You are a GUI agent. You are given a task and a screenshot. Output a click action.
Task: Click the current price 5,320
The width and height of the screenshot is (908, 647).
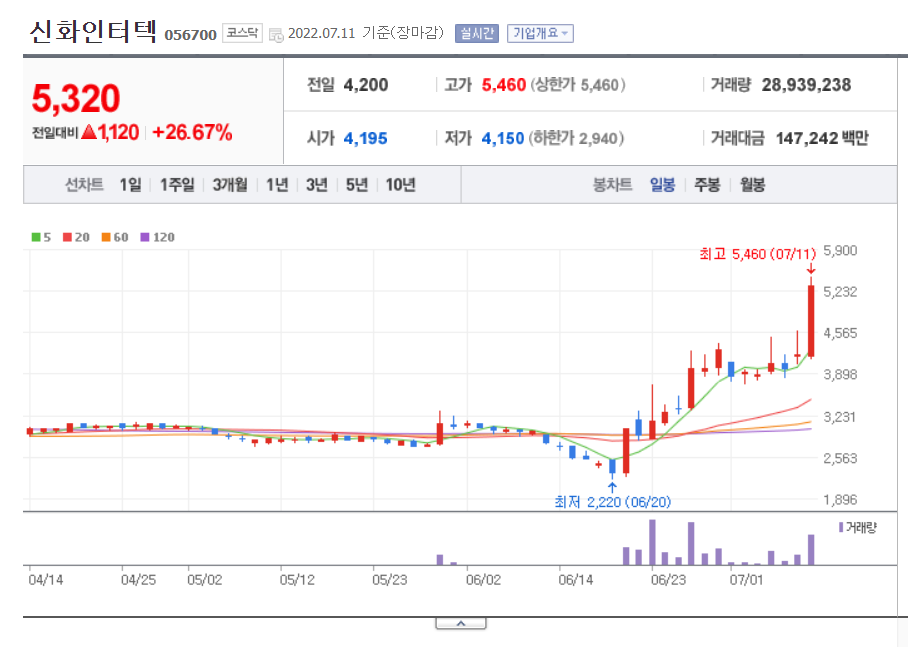click(x=76, y=98)
